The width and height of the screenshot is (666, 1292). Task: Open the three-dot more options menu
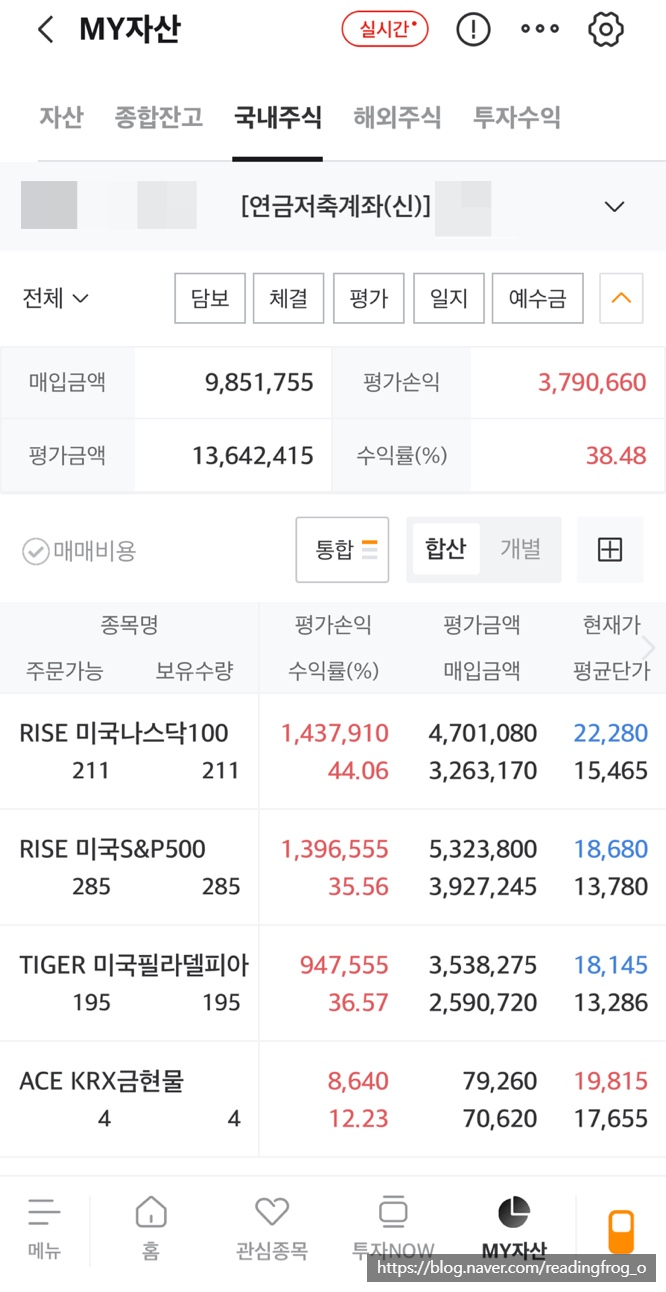pos(540,30)
